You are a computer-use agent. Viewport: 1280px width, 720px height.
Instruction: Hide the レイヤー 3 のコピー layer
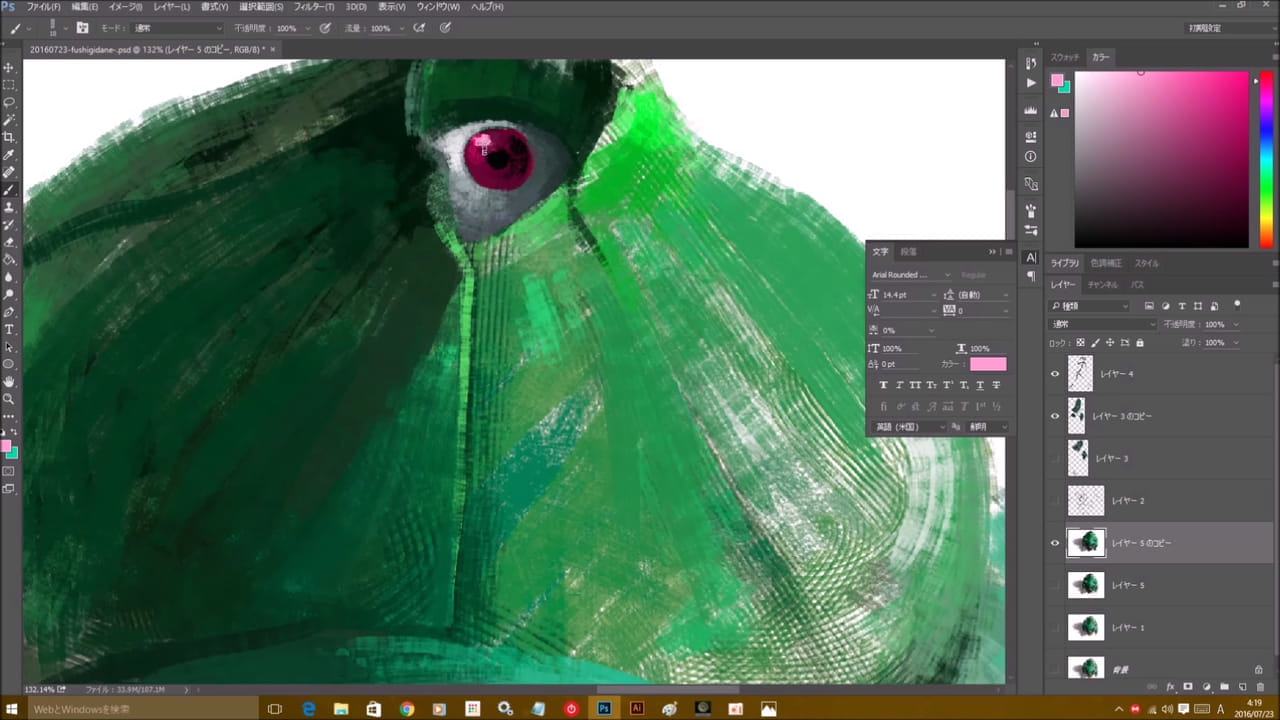tap(1054, 416)
